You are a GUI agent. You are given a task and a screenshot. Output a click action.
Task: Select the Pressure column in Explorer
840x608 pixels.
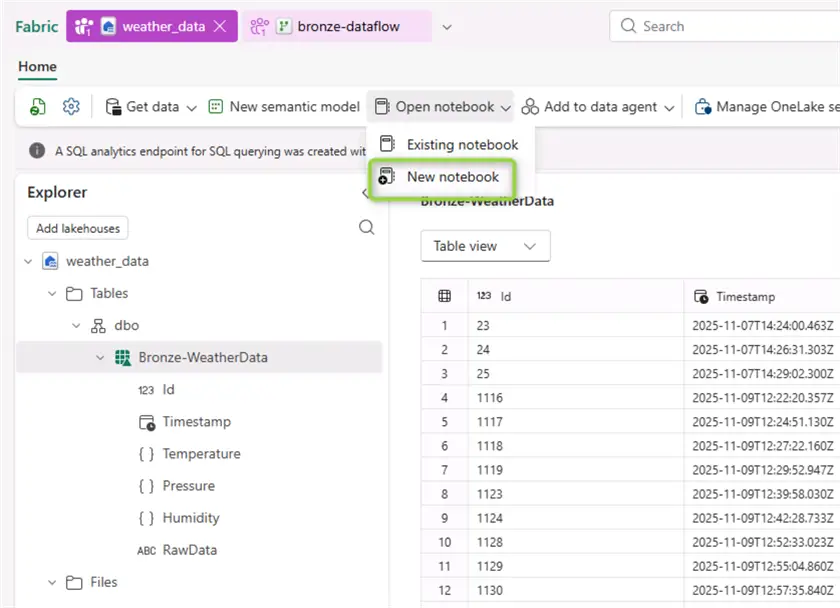point(189,486)
